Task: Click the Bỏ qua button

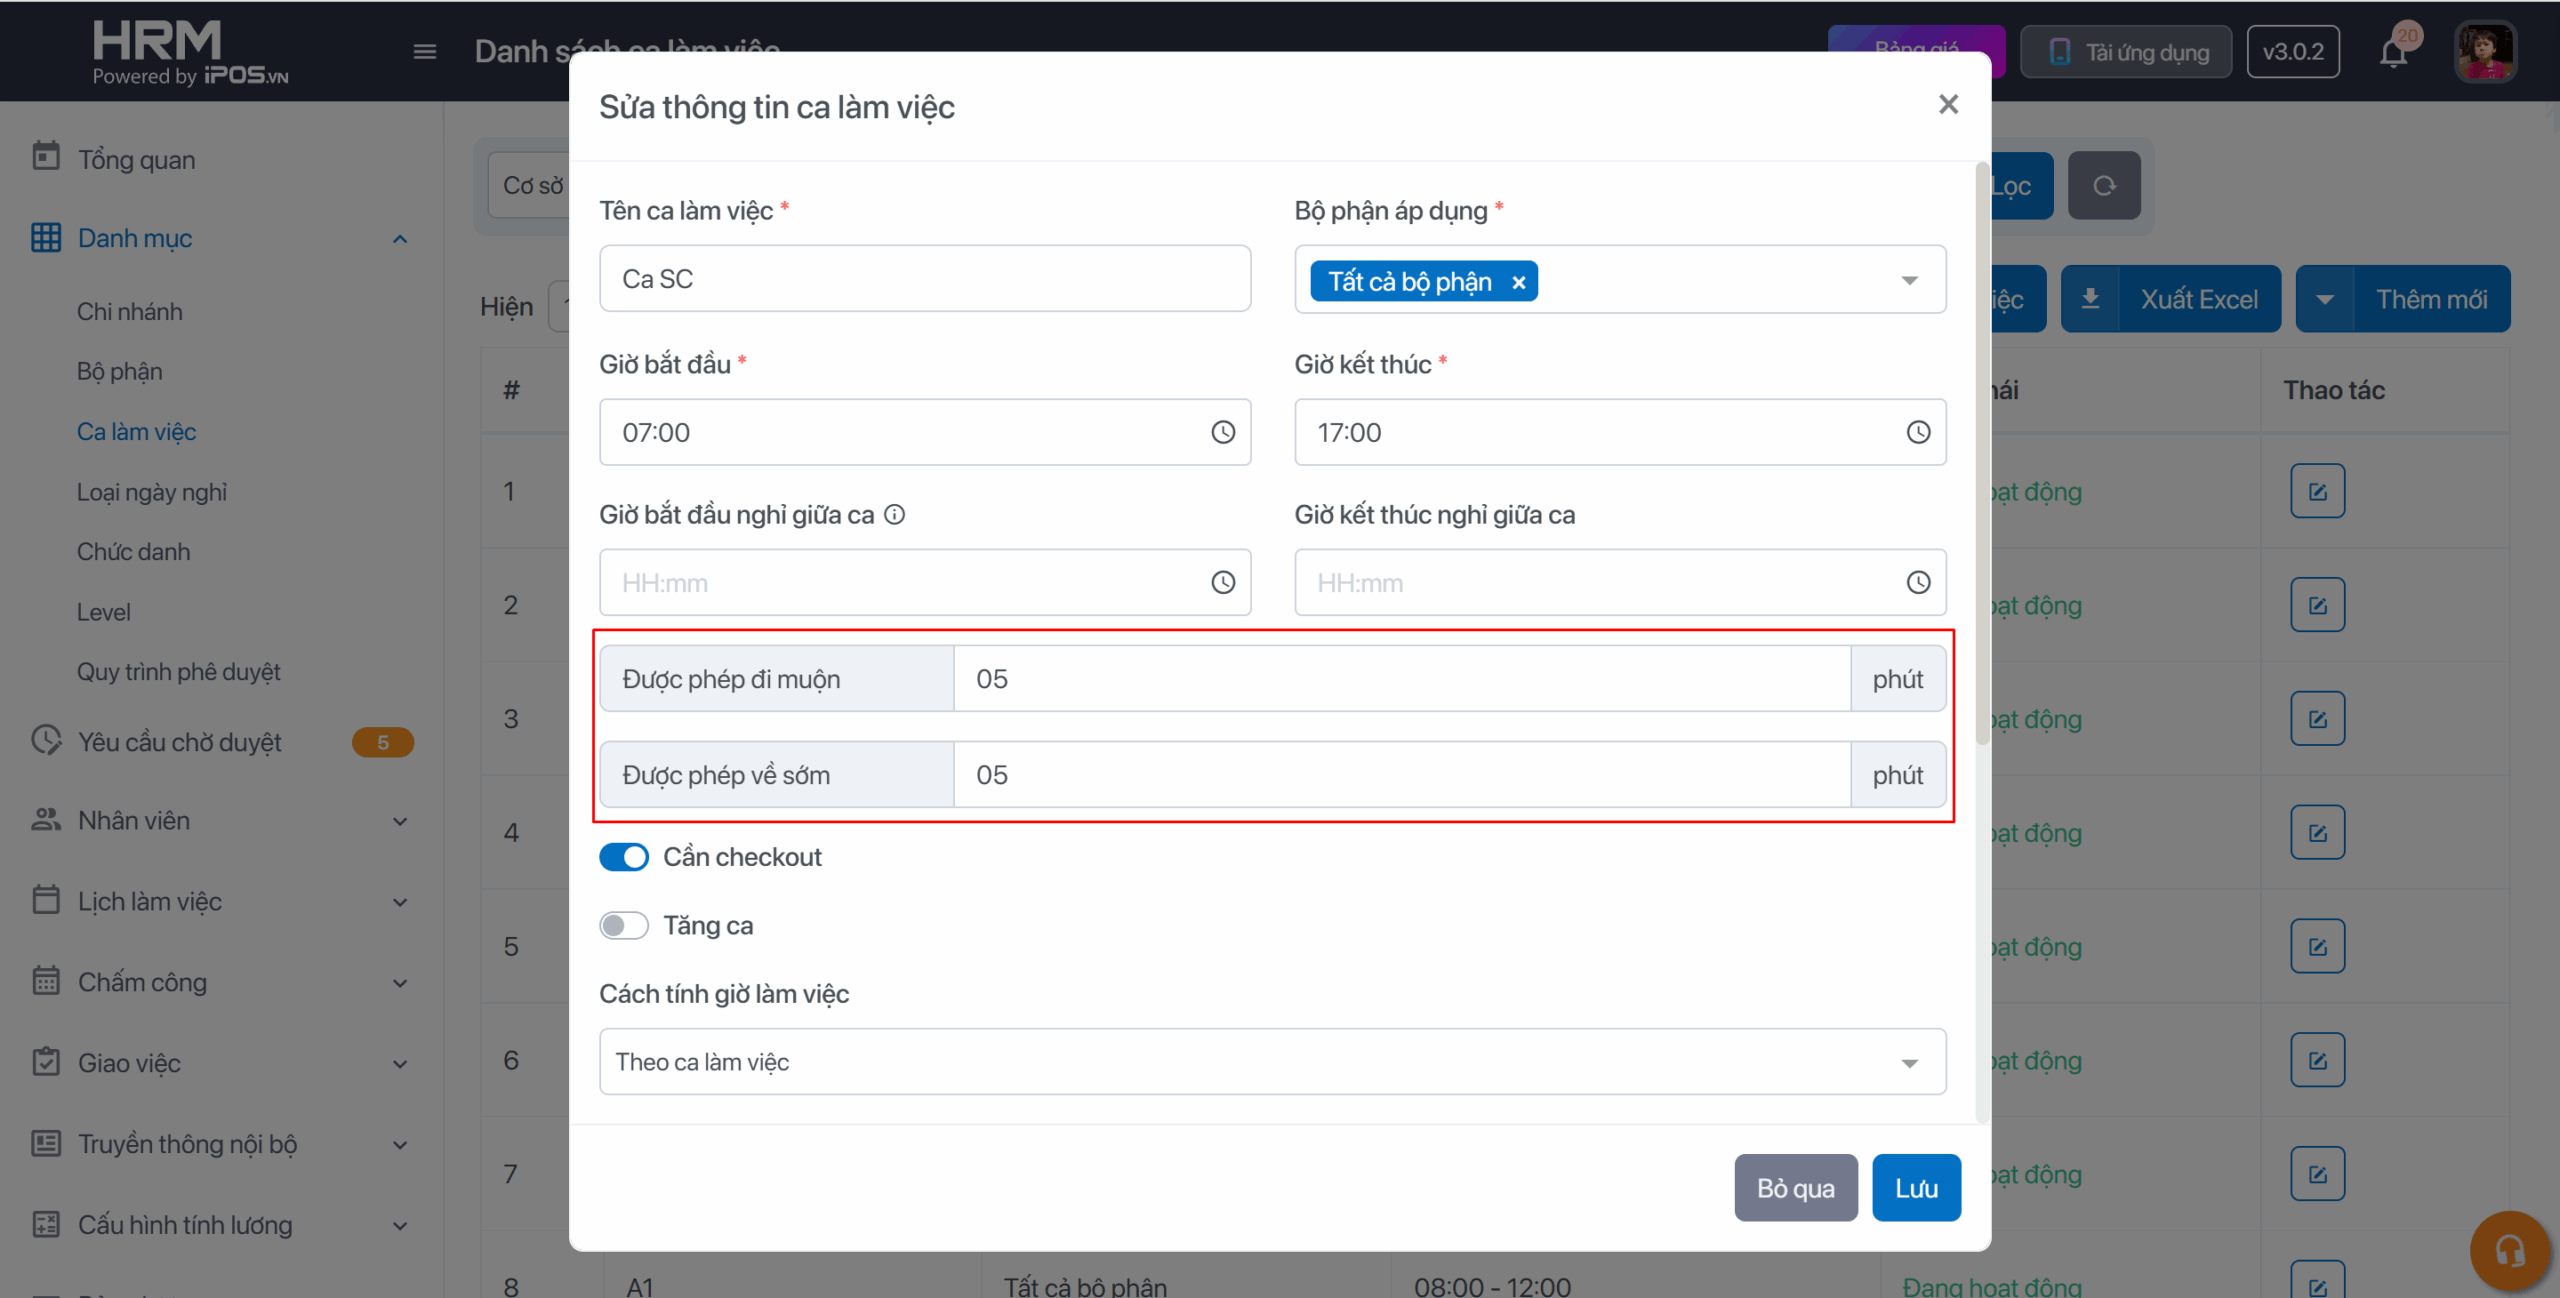Action: point(1795,1188)
